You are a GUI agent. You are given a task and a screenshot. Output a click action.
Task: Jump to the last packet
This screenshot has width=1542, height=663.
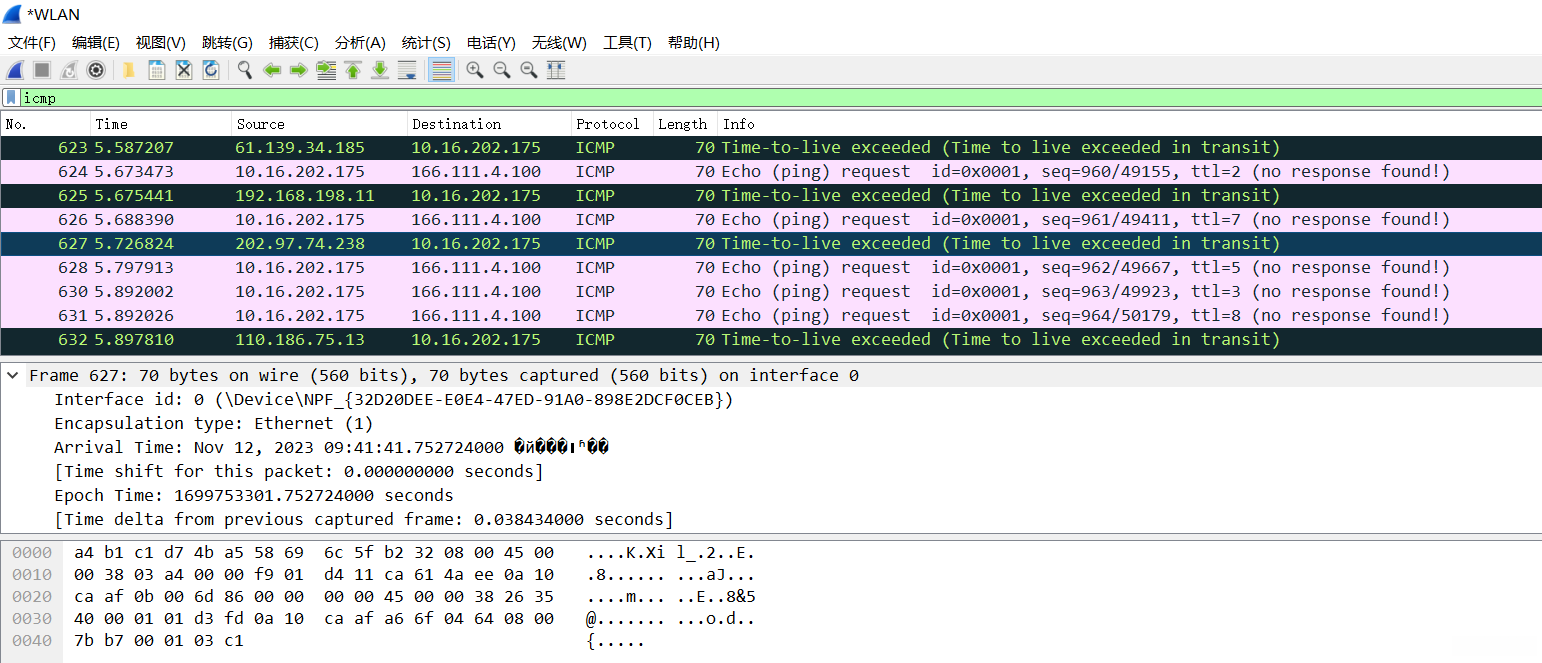click(x=380, y=70)
